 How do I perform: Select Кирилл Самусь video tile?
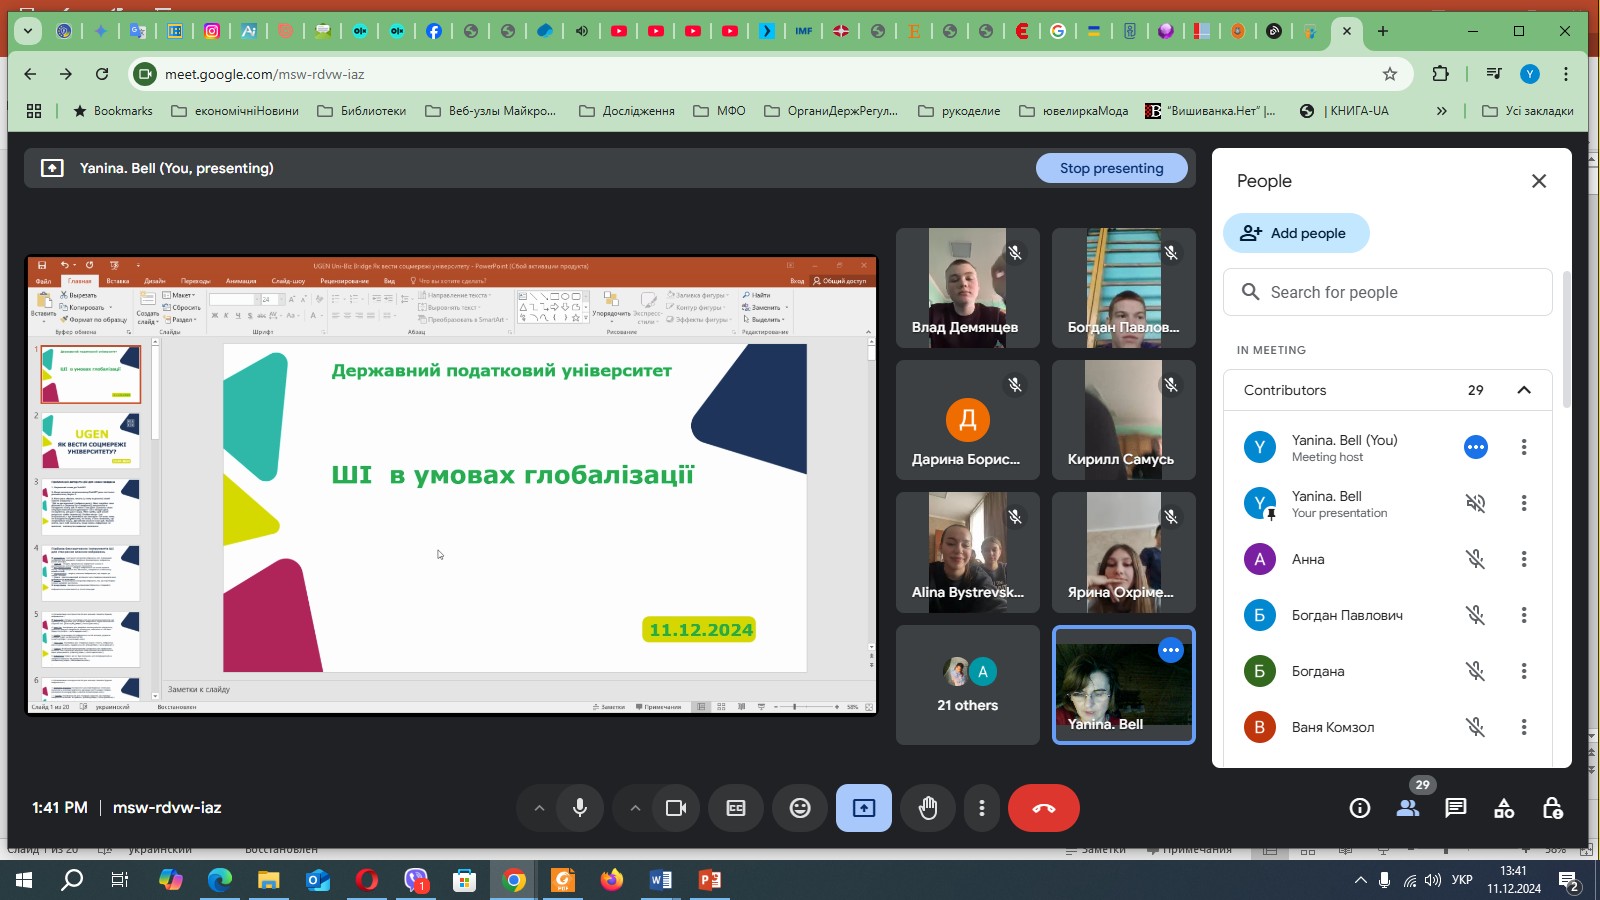pyautogui.click(x=1124, y=420)
